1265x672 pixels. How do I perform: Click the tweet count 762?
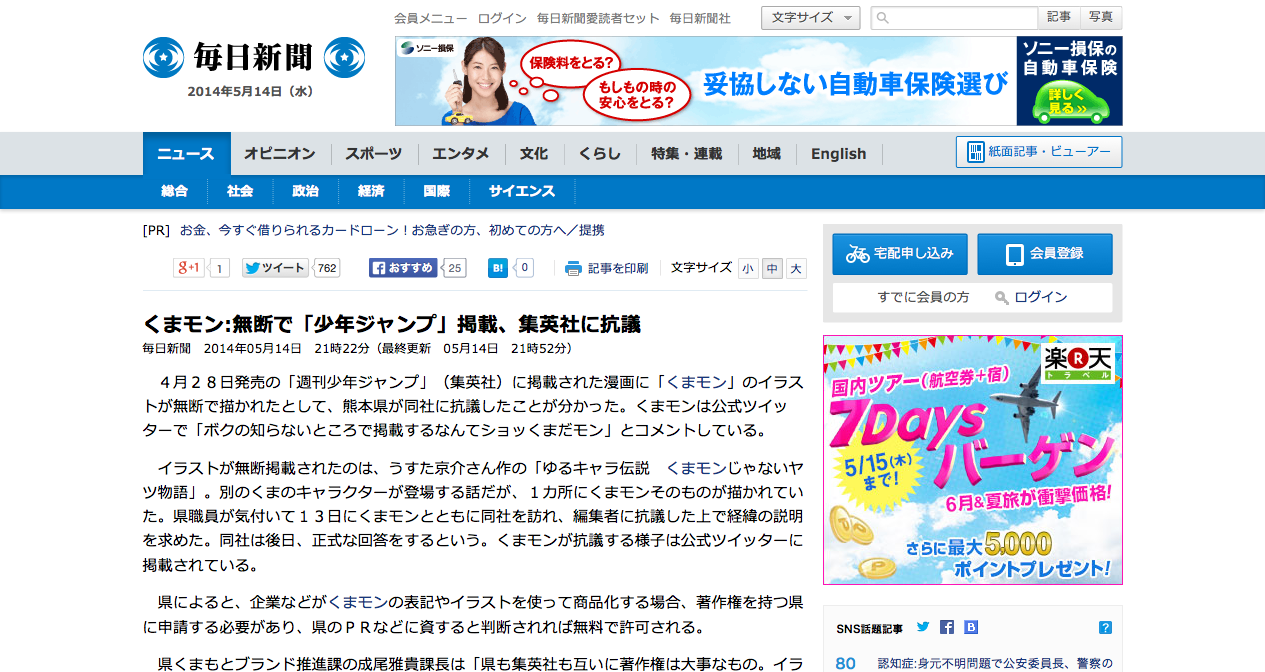[327, 268]
